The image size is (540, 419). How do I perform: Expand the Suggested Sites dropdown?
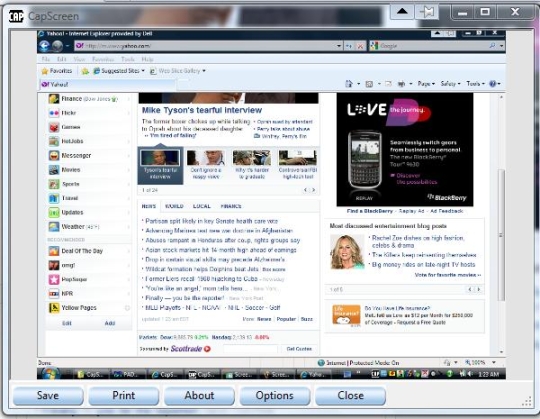pyautogui.click(x=143, y=71)
